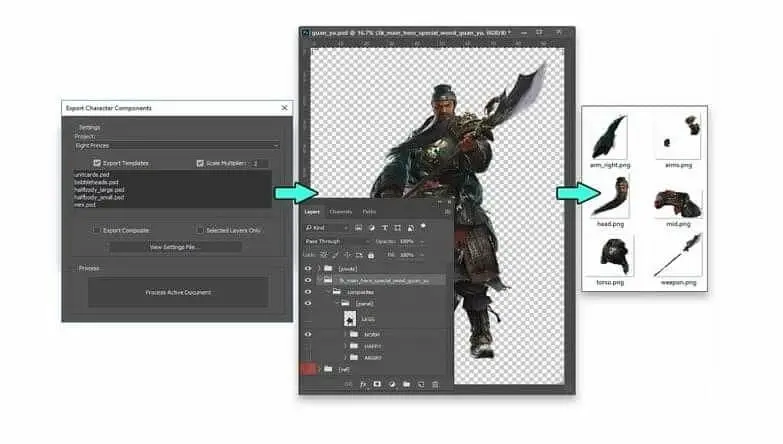Click the Fill percentage field

click(406, 255)
